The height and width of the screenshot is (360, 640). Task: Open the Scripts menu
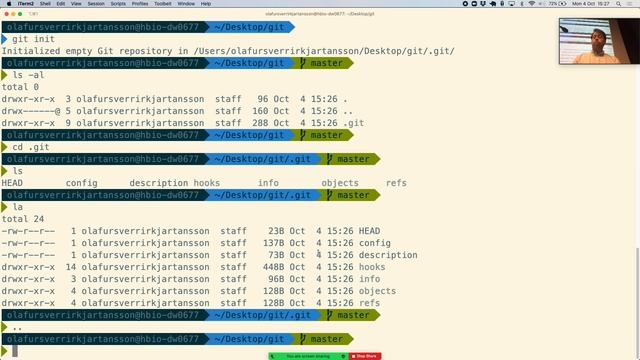click(x=118, y=4)
